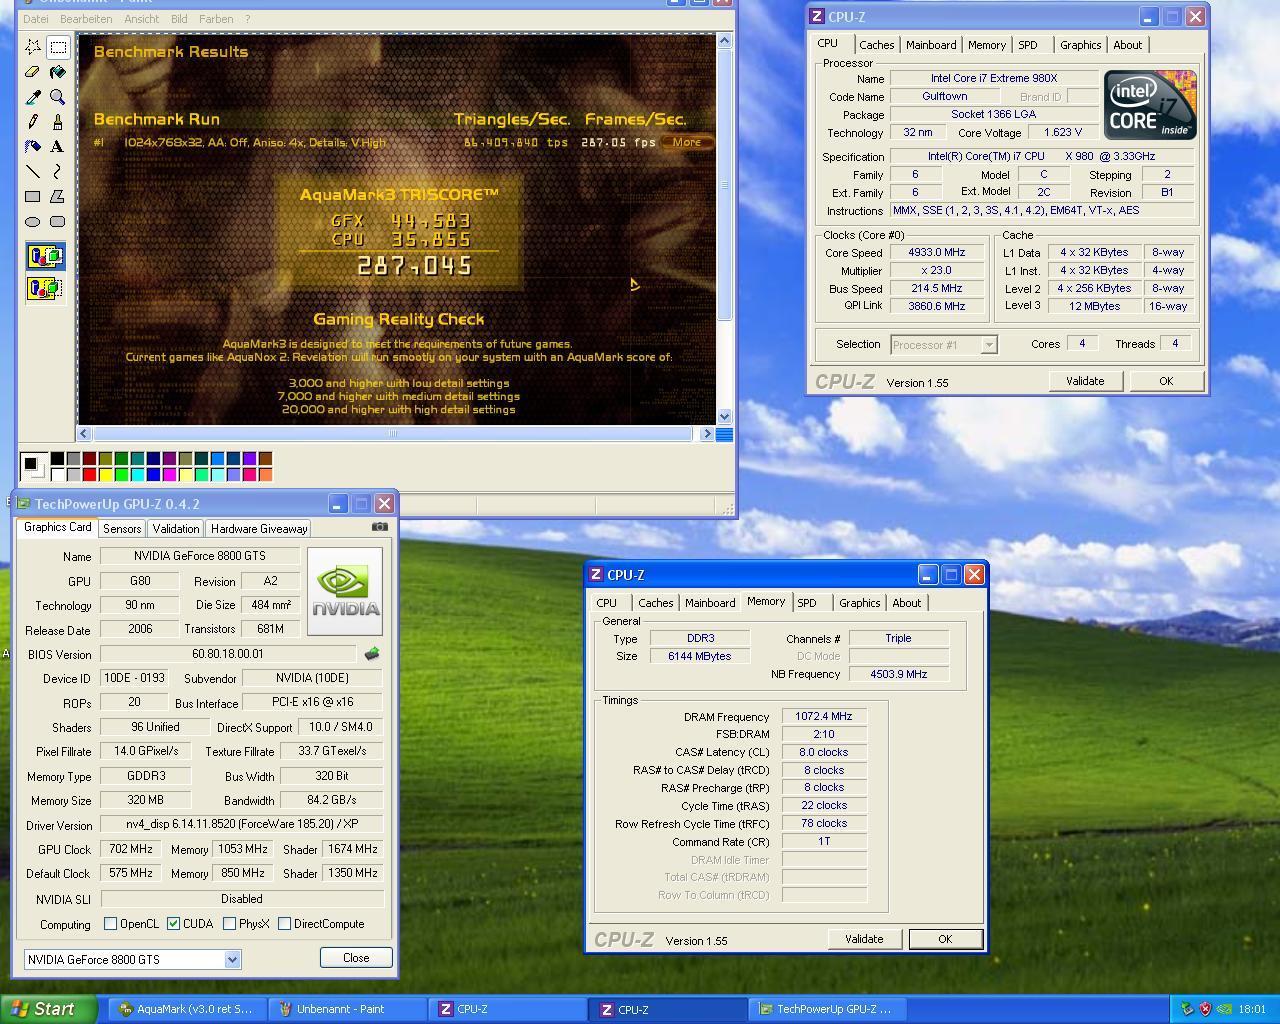Choose the Ellipse shape tool
Image resolution: width=1280 pixels, height=1024 pixels.
point(33,222)
